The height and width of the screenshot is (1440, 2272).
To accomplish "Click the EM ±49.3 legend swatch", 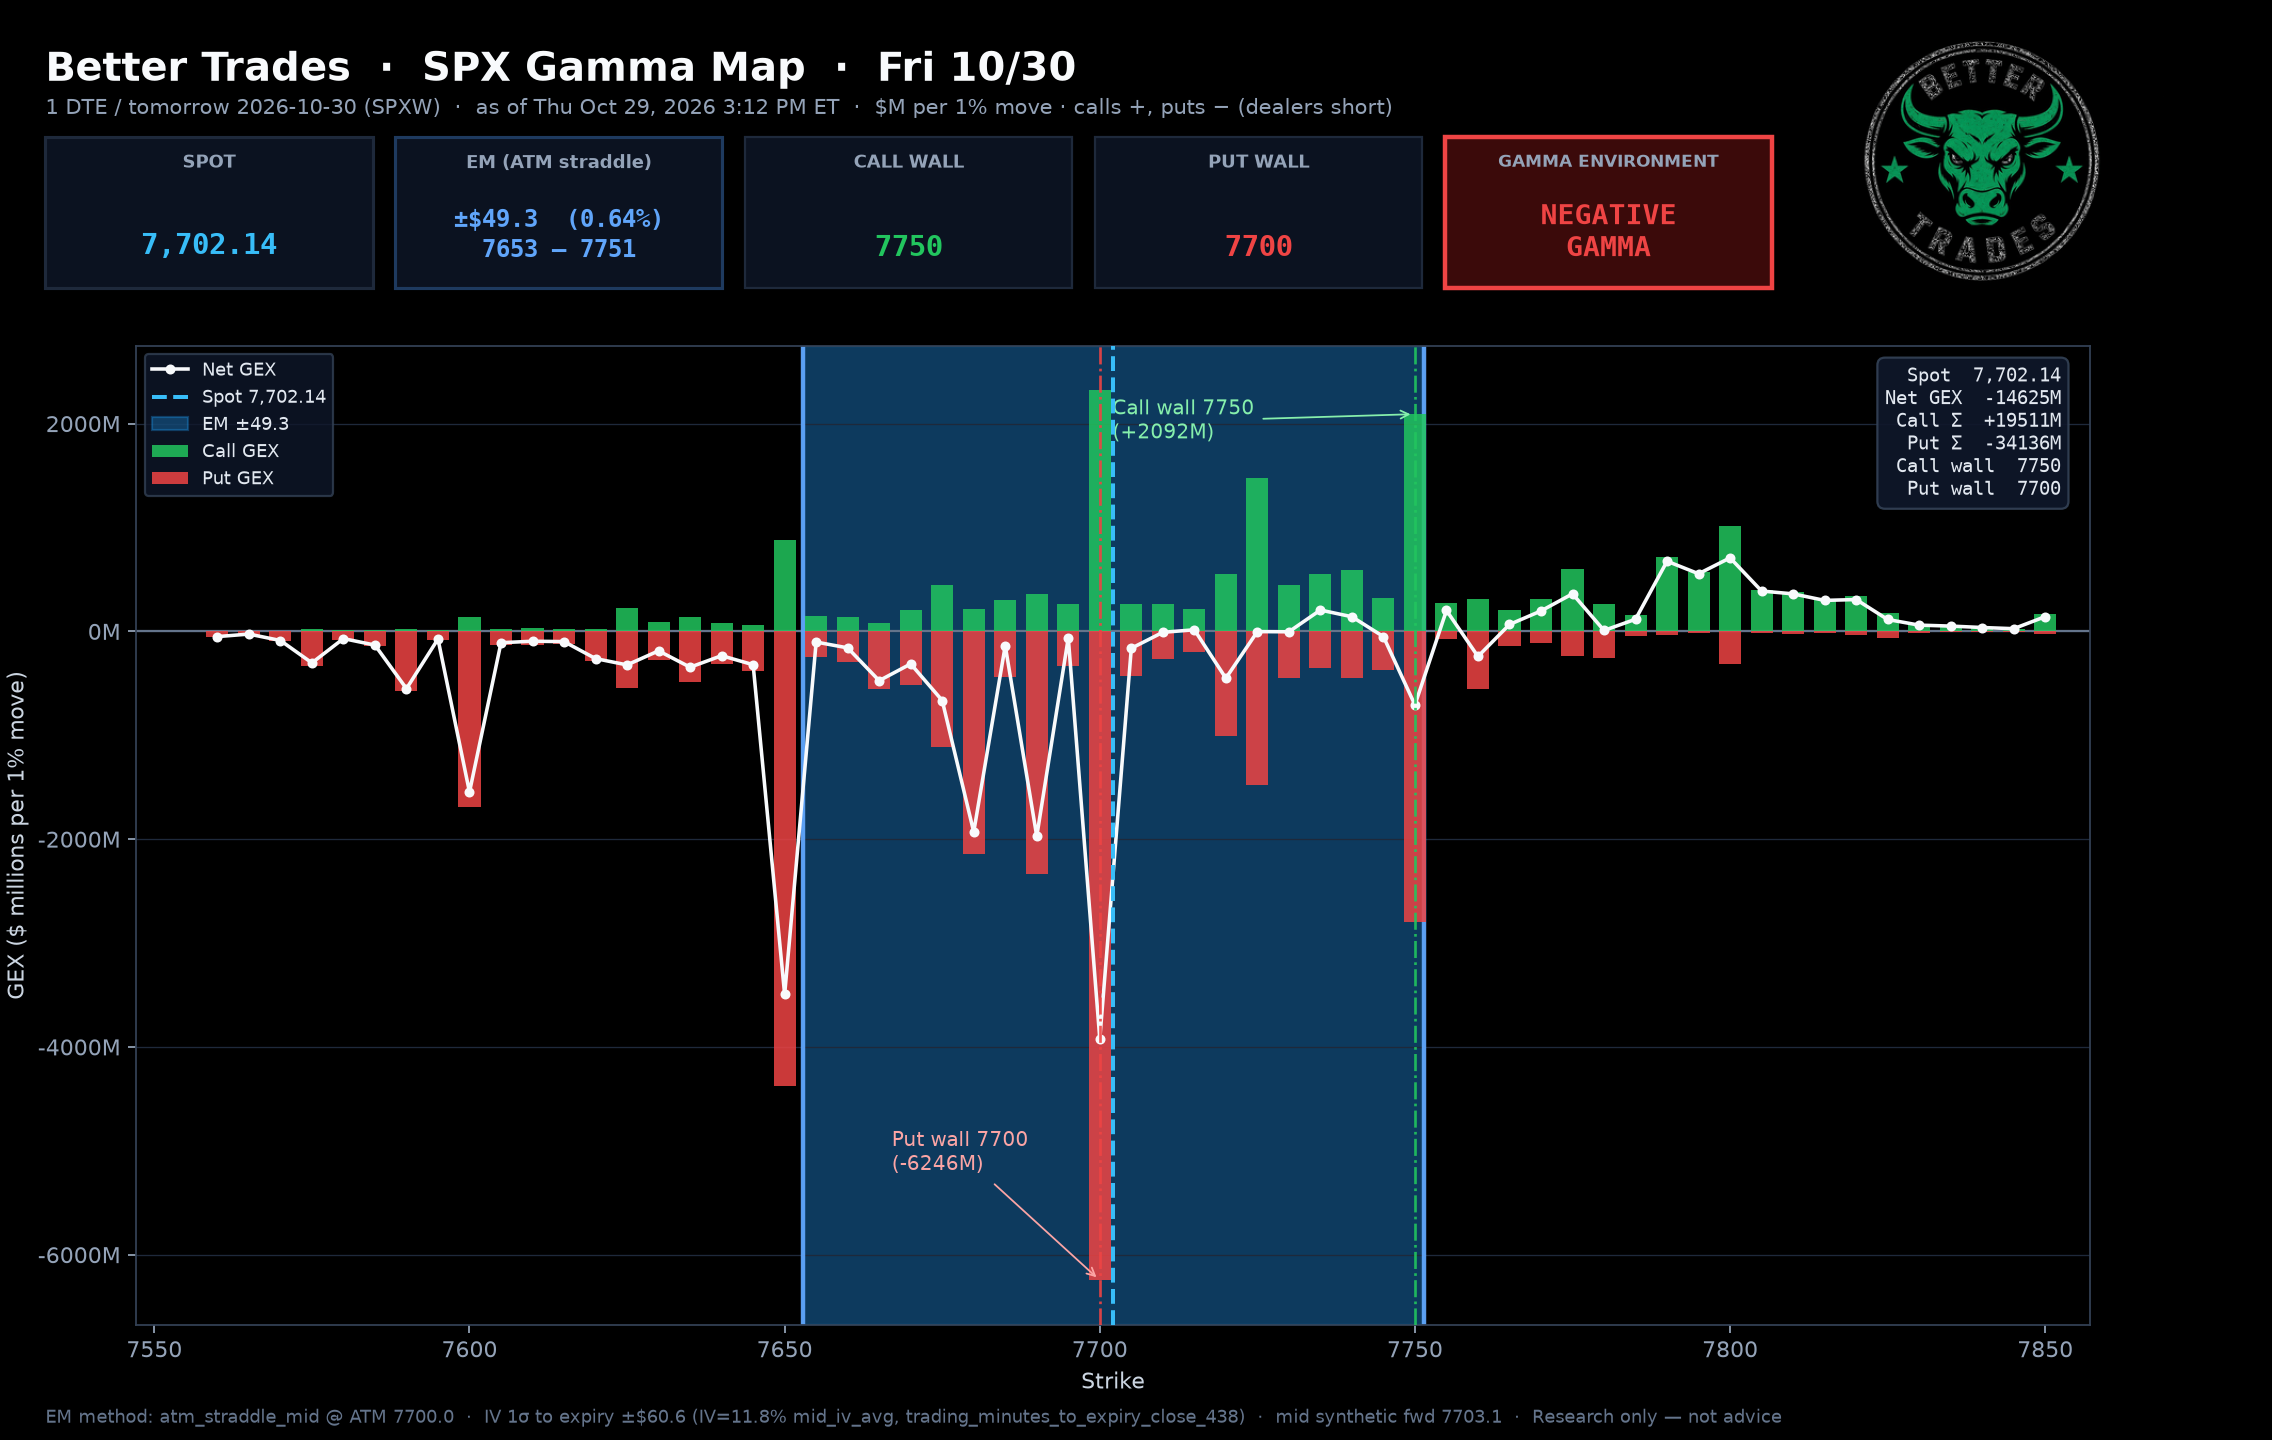I will pos(170,424).
